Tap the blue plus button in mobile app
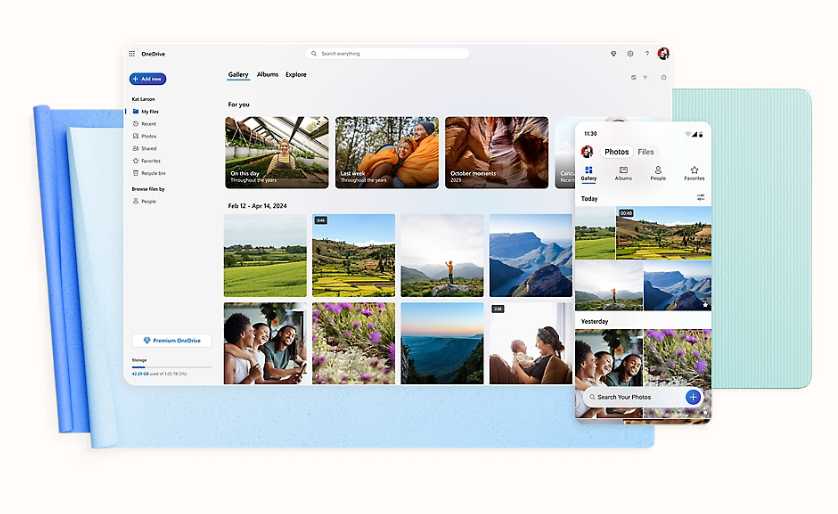 (693, 397)
